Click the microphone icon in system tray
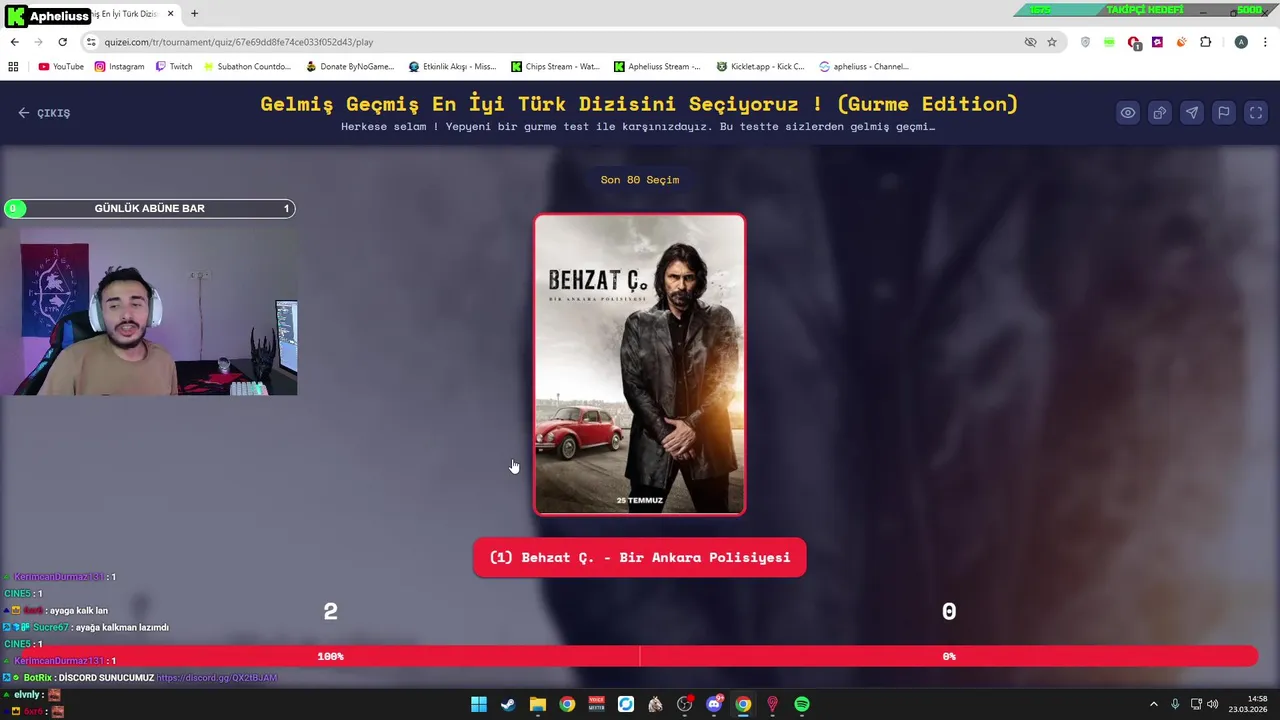This screenshot has height=720, width=1280. click(1175, 704)
